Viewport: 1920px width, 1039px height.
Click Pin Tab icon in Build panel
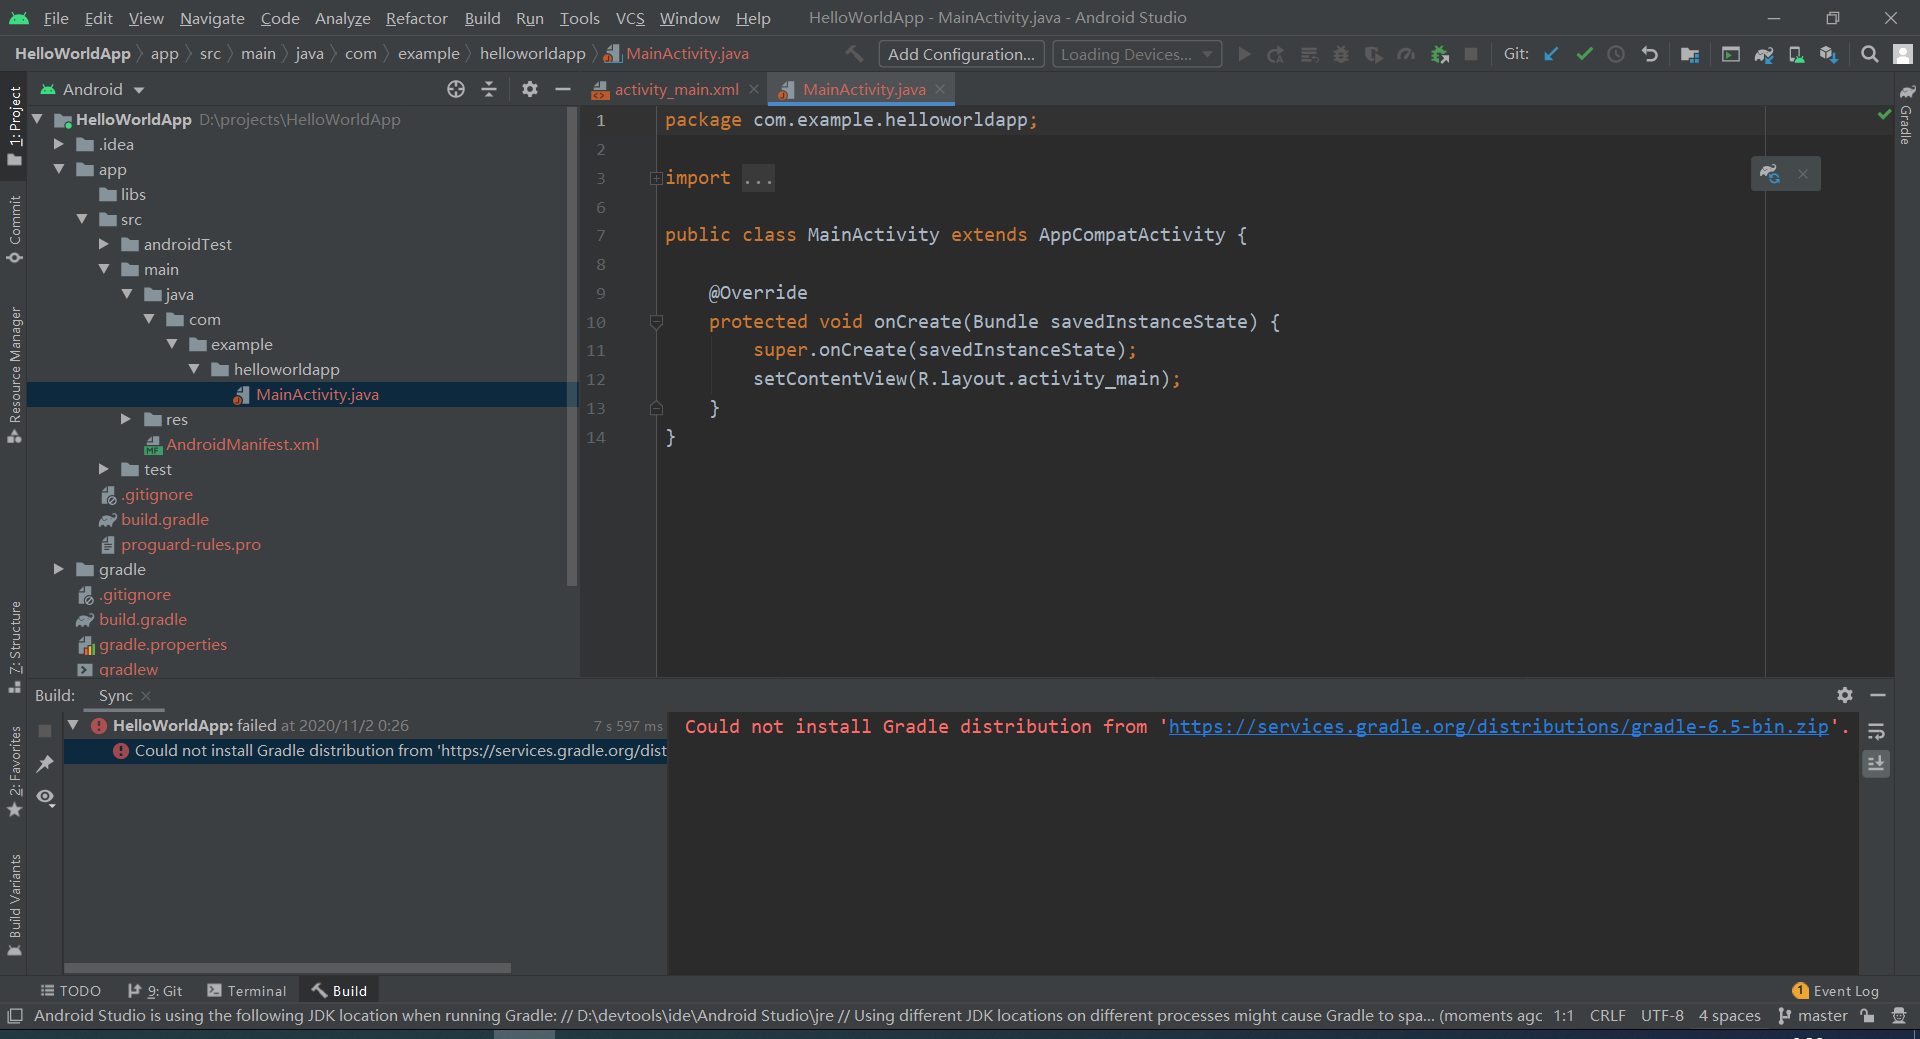point(45,764)
